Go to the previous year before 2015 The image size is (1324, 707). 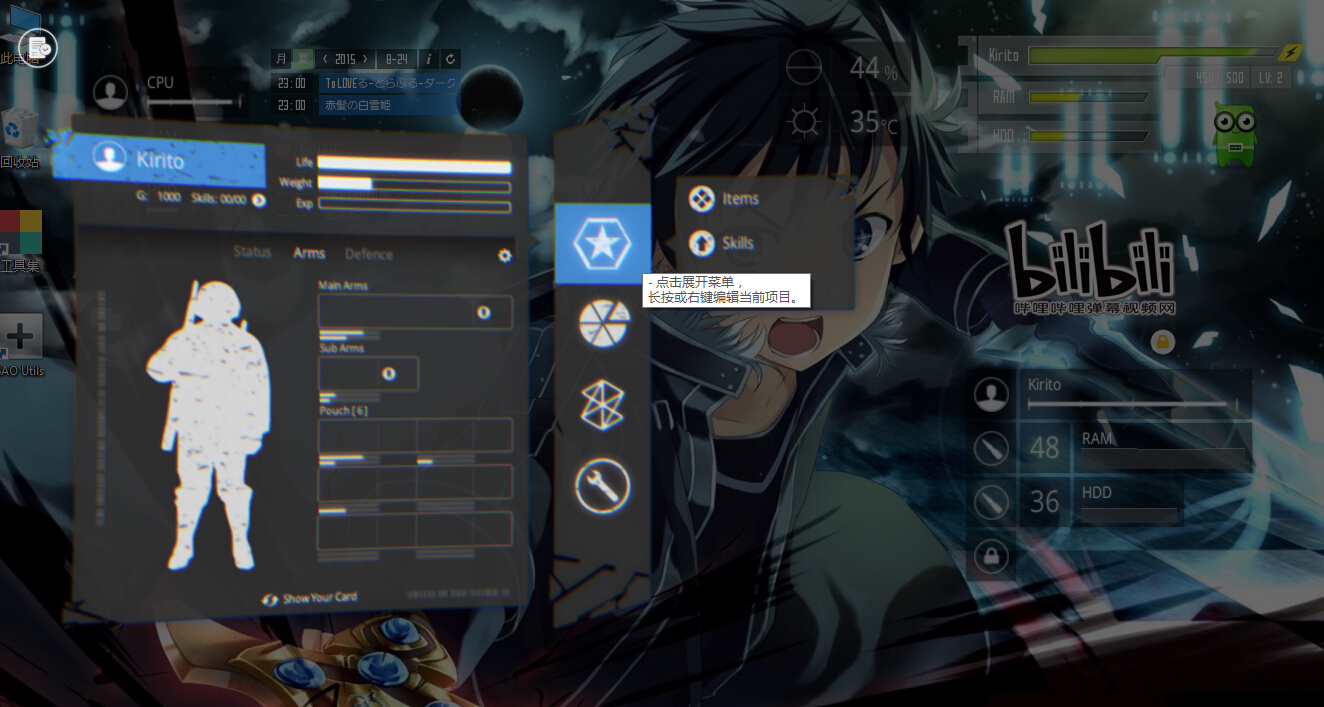[326, 59]
